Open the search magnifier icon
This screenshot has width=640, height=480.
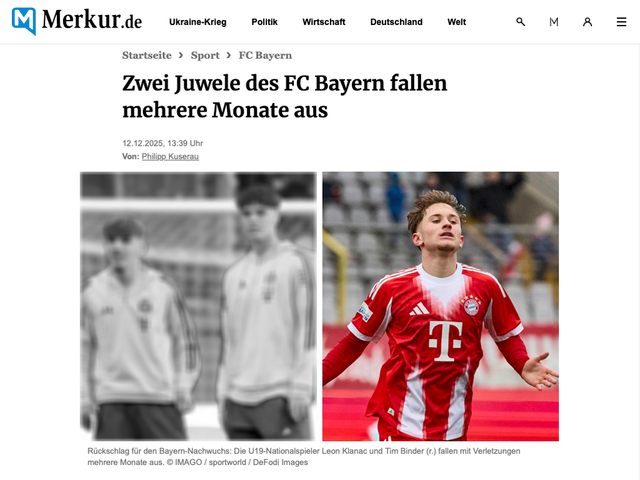520,22
